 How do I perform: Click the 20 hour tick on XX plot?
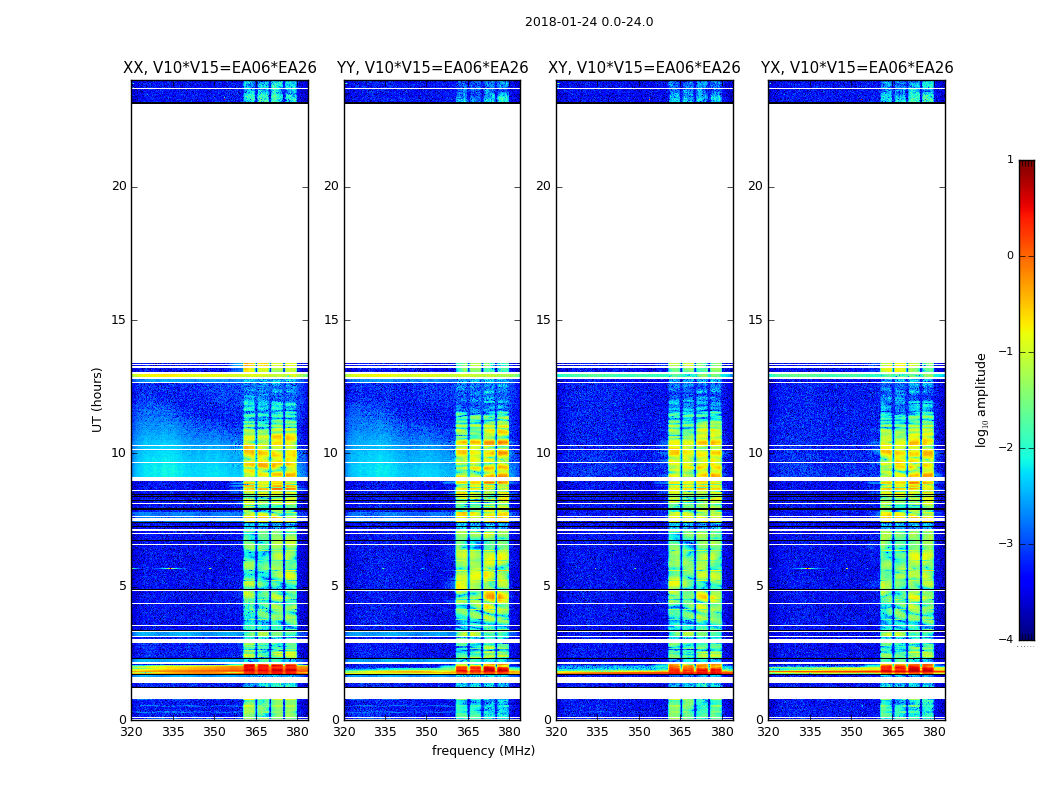click(119, 186)
